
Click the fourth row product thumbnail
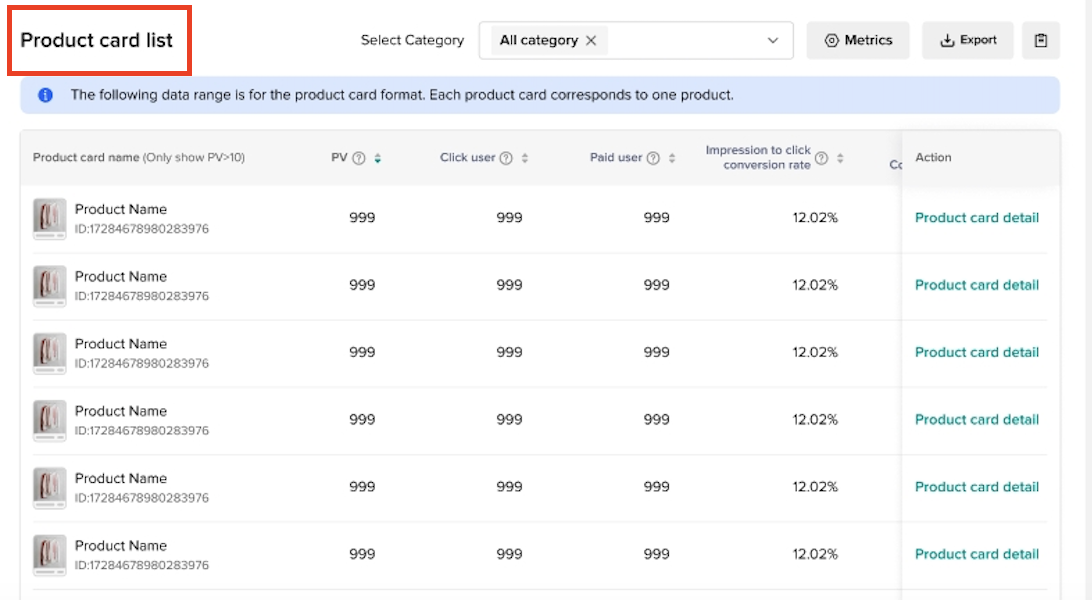(49, 420)
